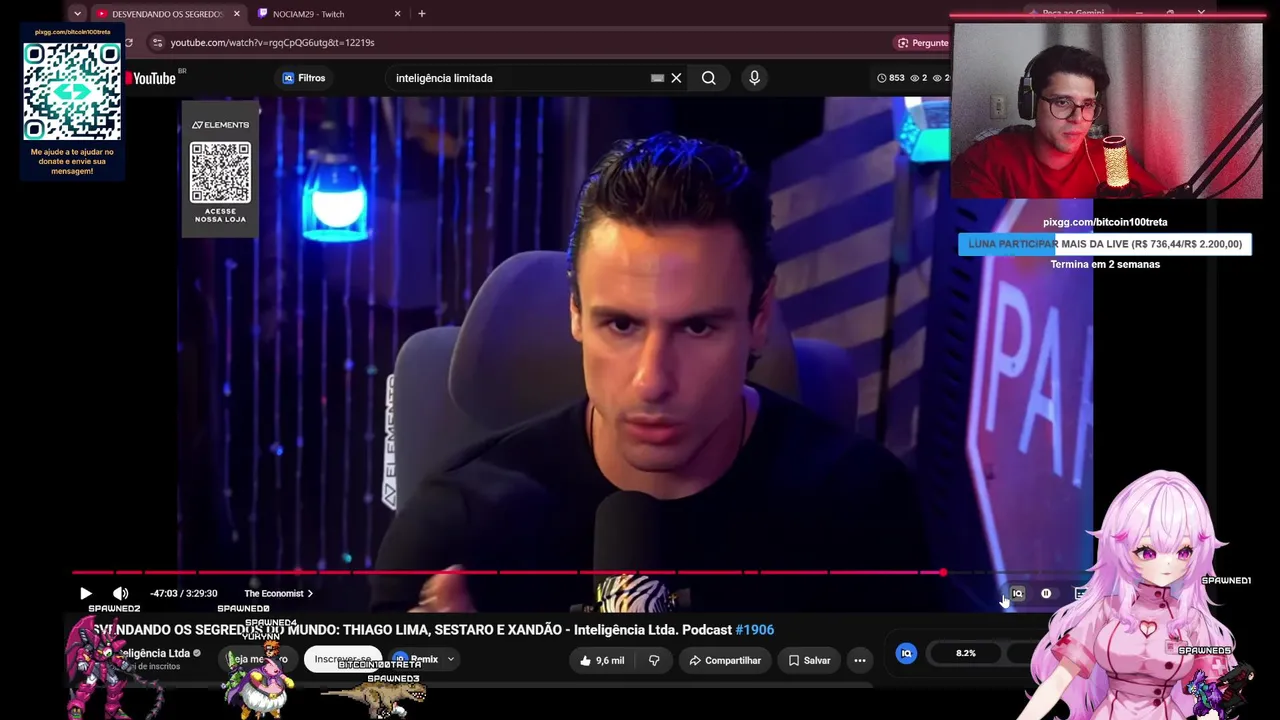
Task: Click the Compartilhar share button
Action: (725, 660)
